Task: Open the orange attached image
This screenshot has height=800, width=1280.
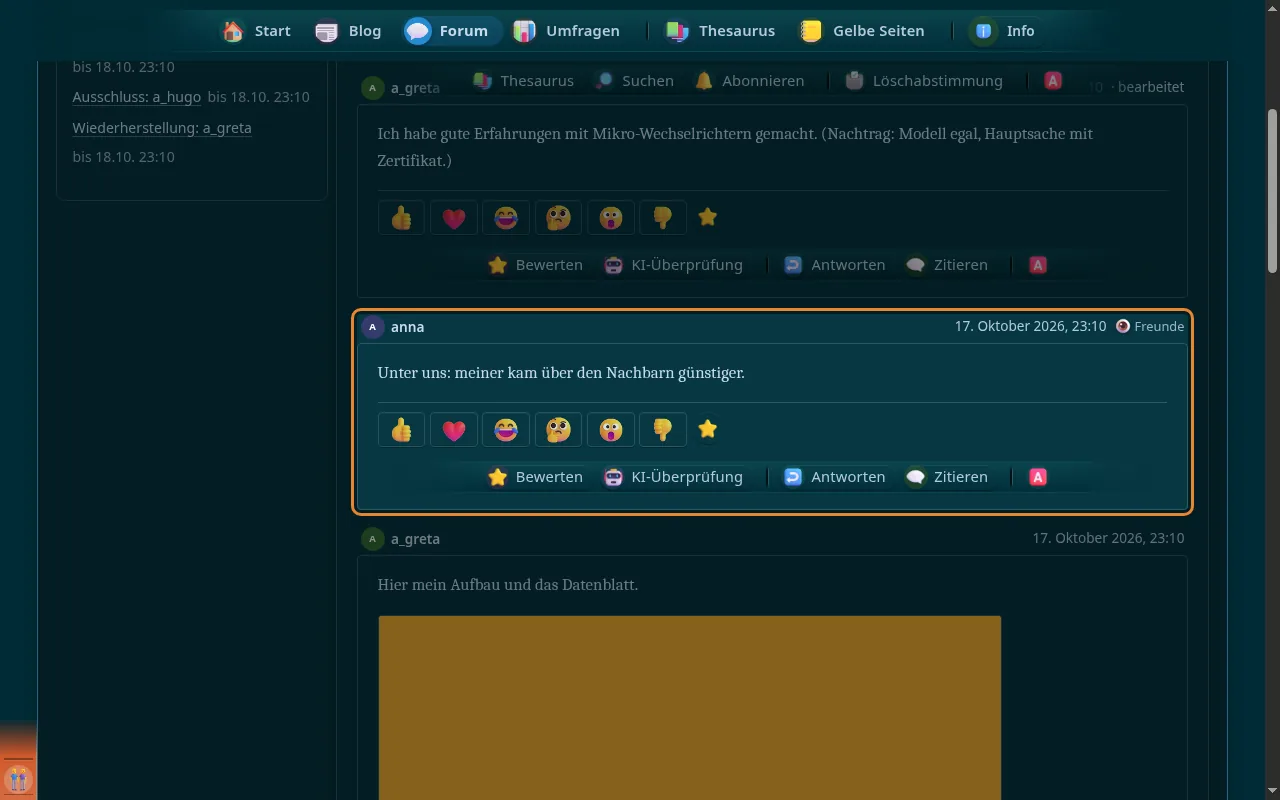Action: pyautogui.click(x=689, y=707)
